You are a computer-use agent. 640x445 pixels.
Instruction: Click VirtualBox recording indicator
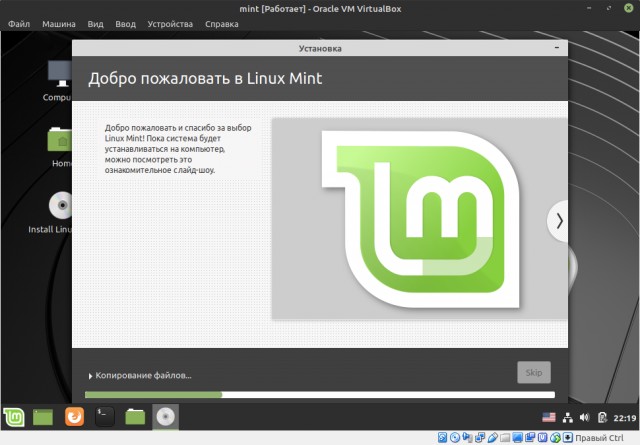(x=530, y=438)
